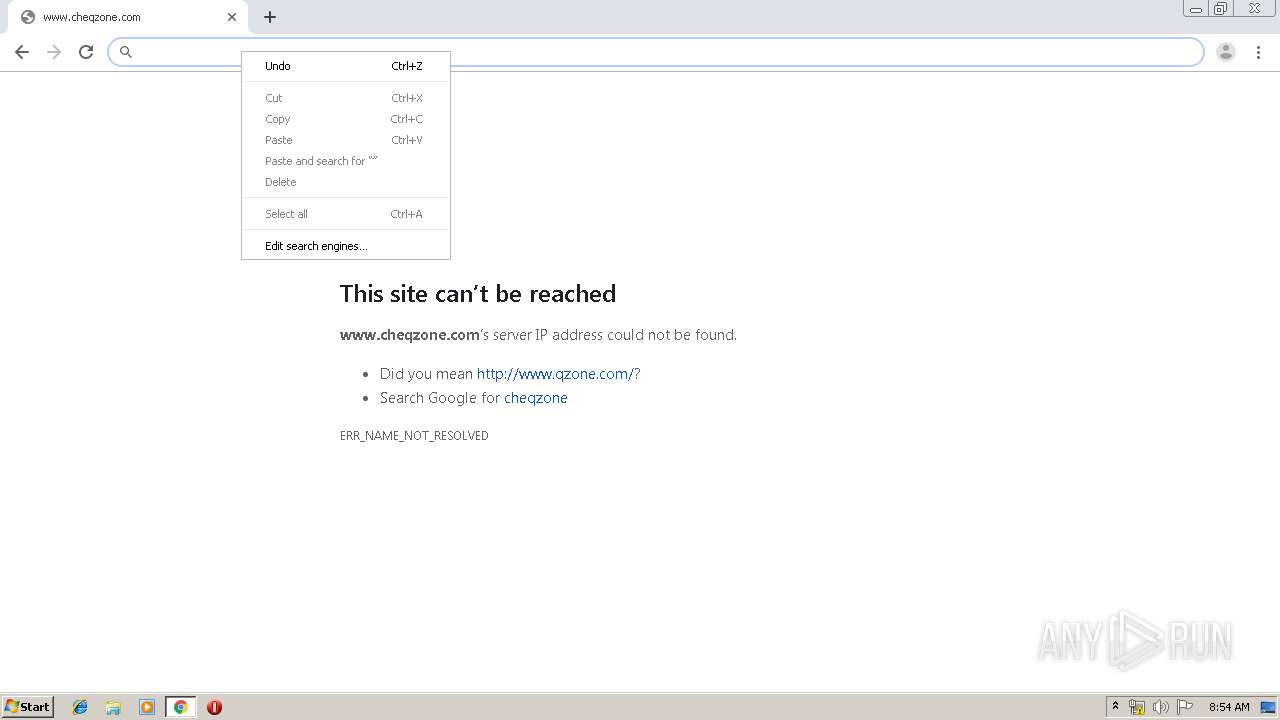Select the www.cheqzone.com tab

[128, 17]
